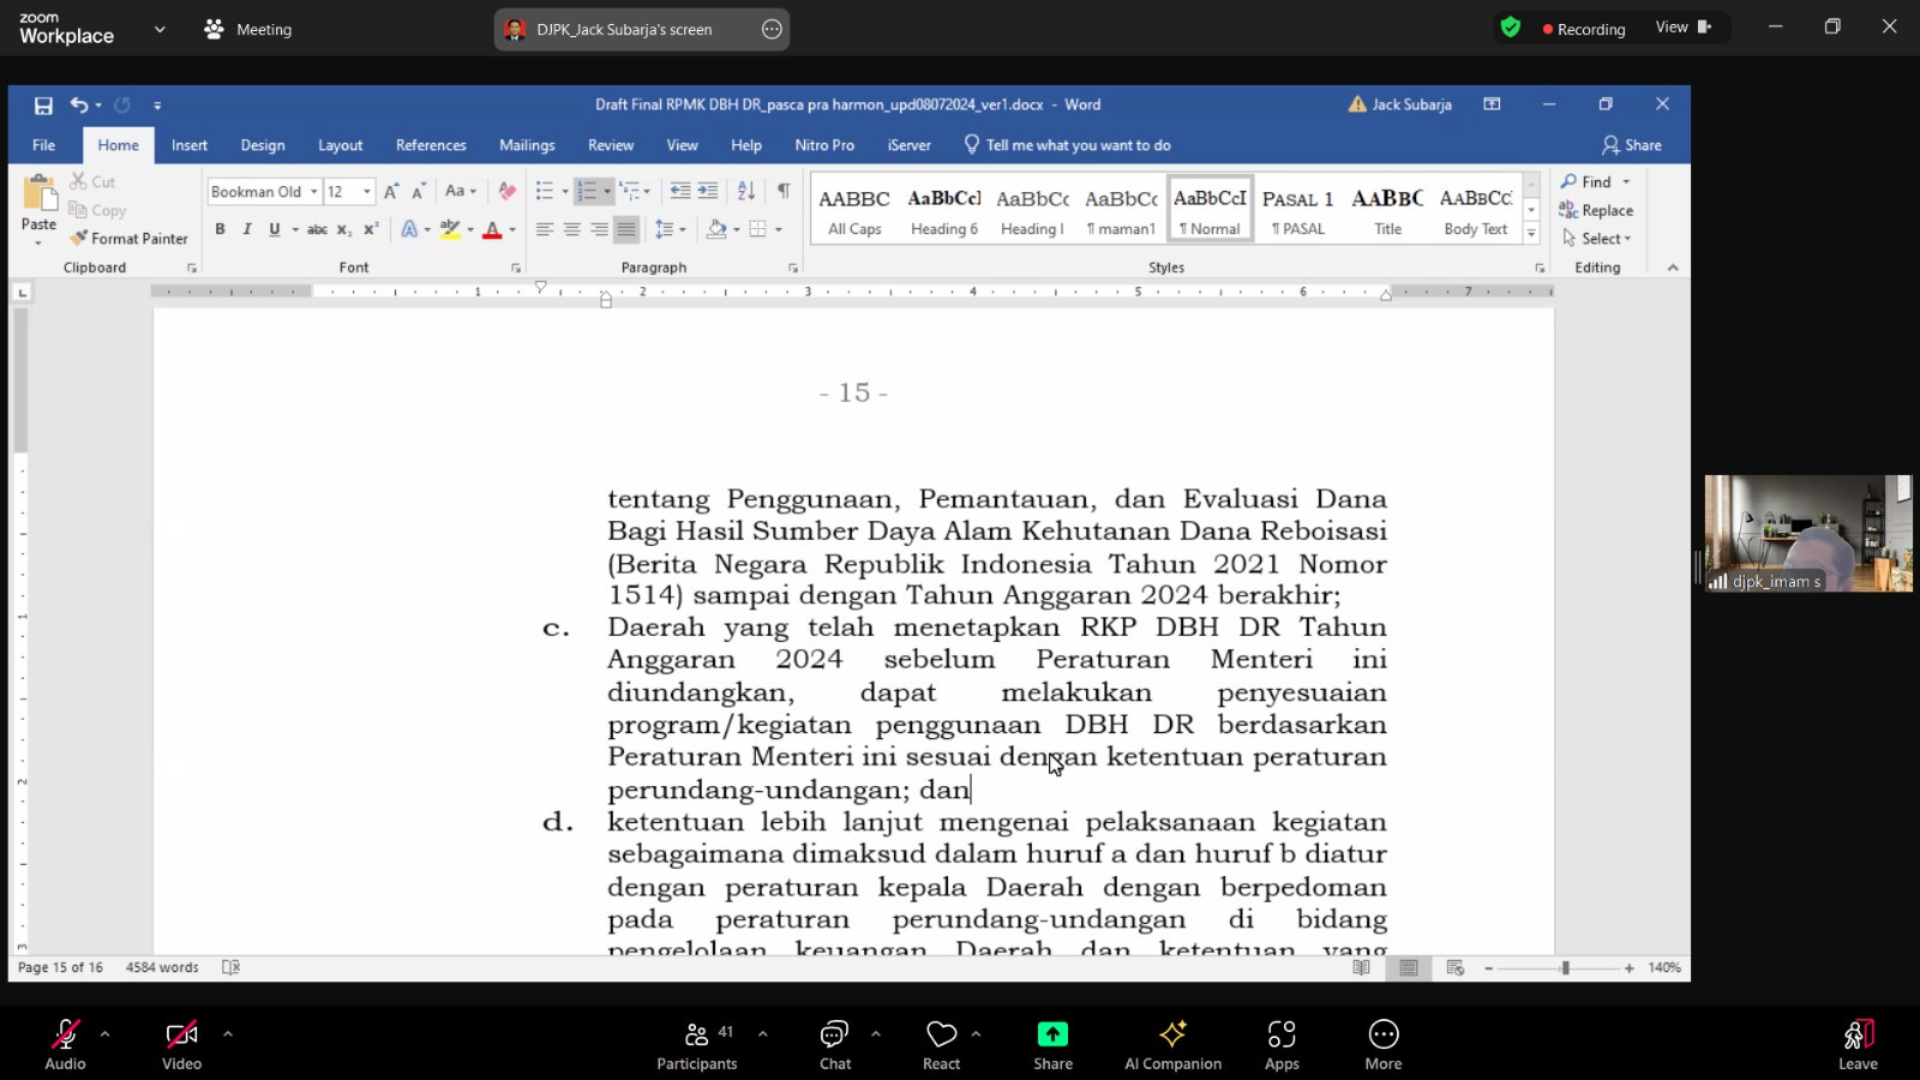Screen dimensions: 1920x1080
Task: Select the Format Painter tool
Action: click(129, 238)
